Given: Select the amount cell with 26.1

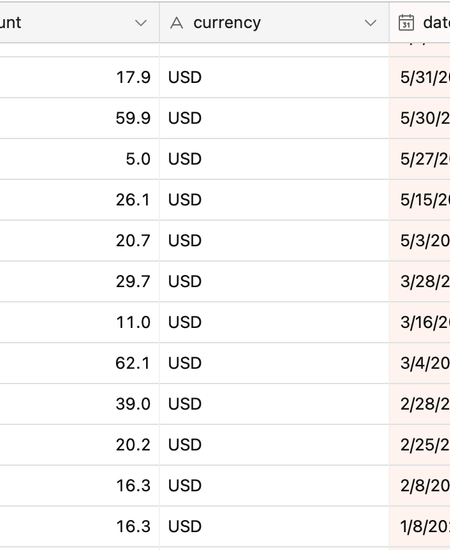Looking at the screenshot, I should pyautogui.click(x=80, y=200).
